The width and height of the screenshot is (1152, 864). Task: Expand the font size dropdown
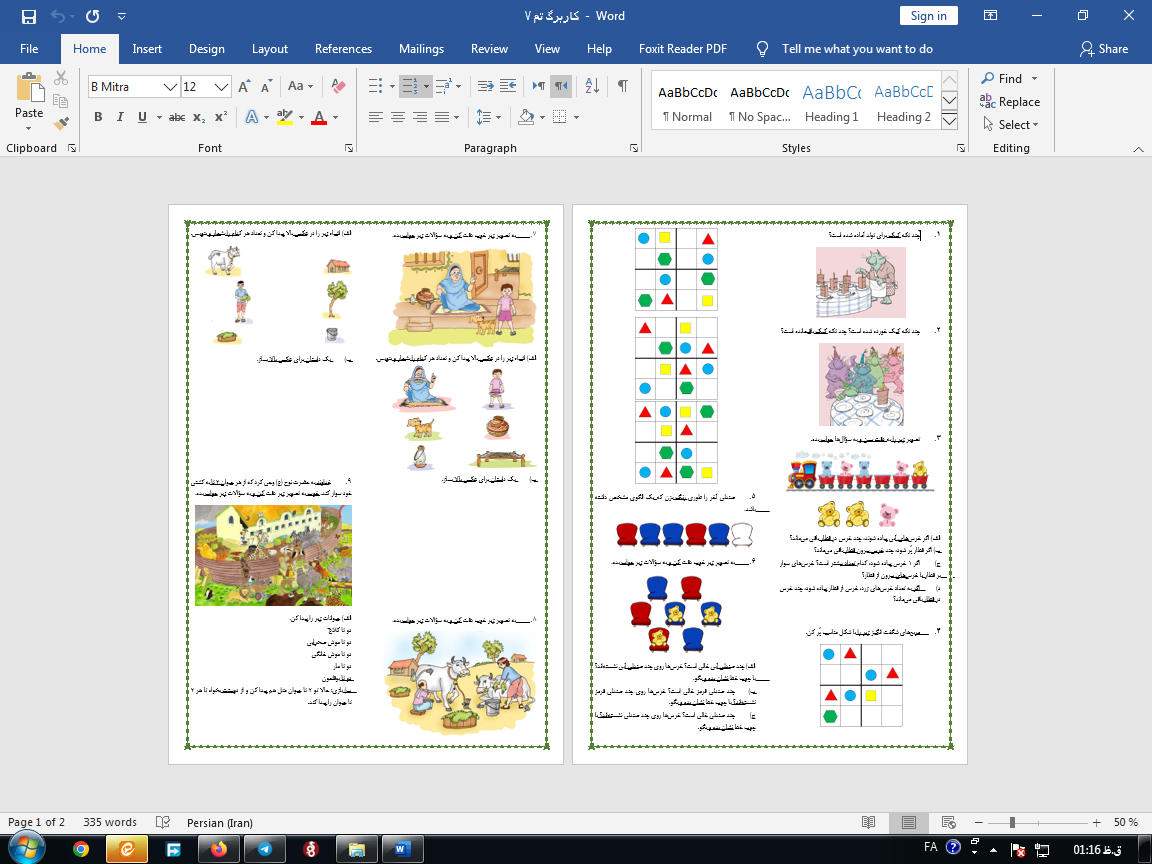[222, 87]
